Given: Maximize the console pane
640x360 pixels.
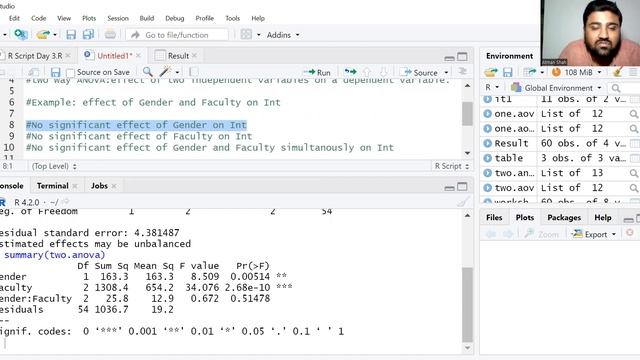Looking at the screenshot, I should coord(462,187).
